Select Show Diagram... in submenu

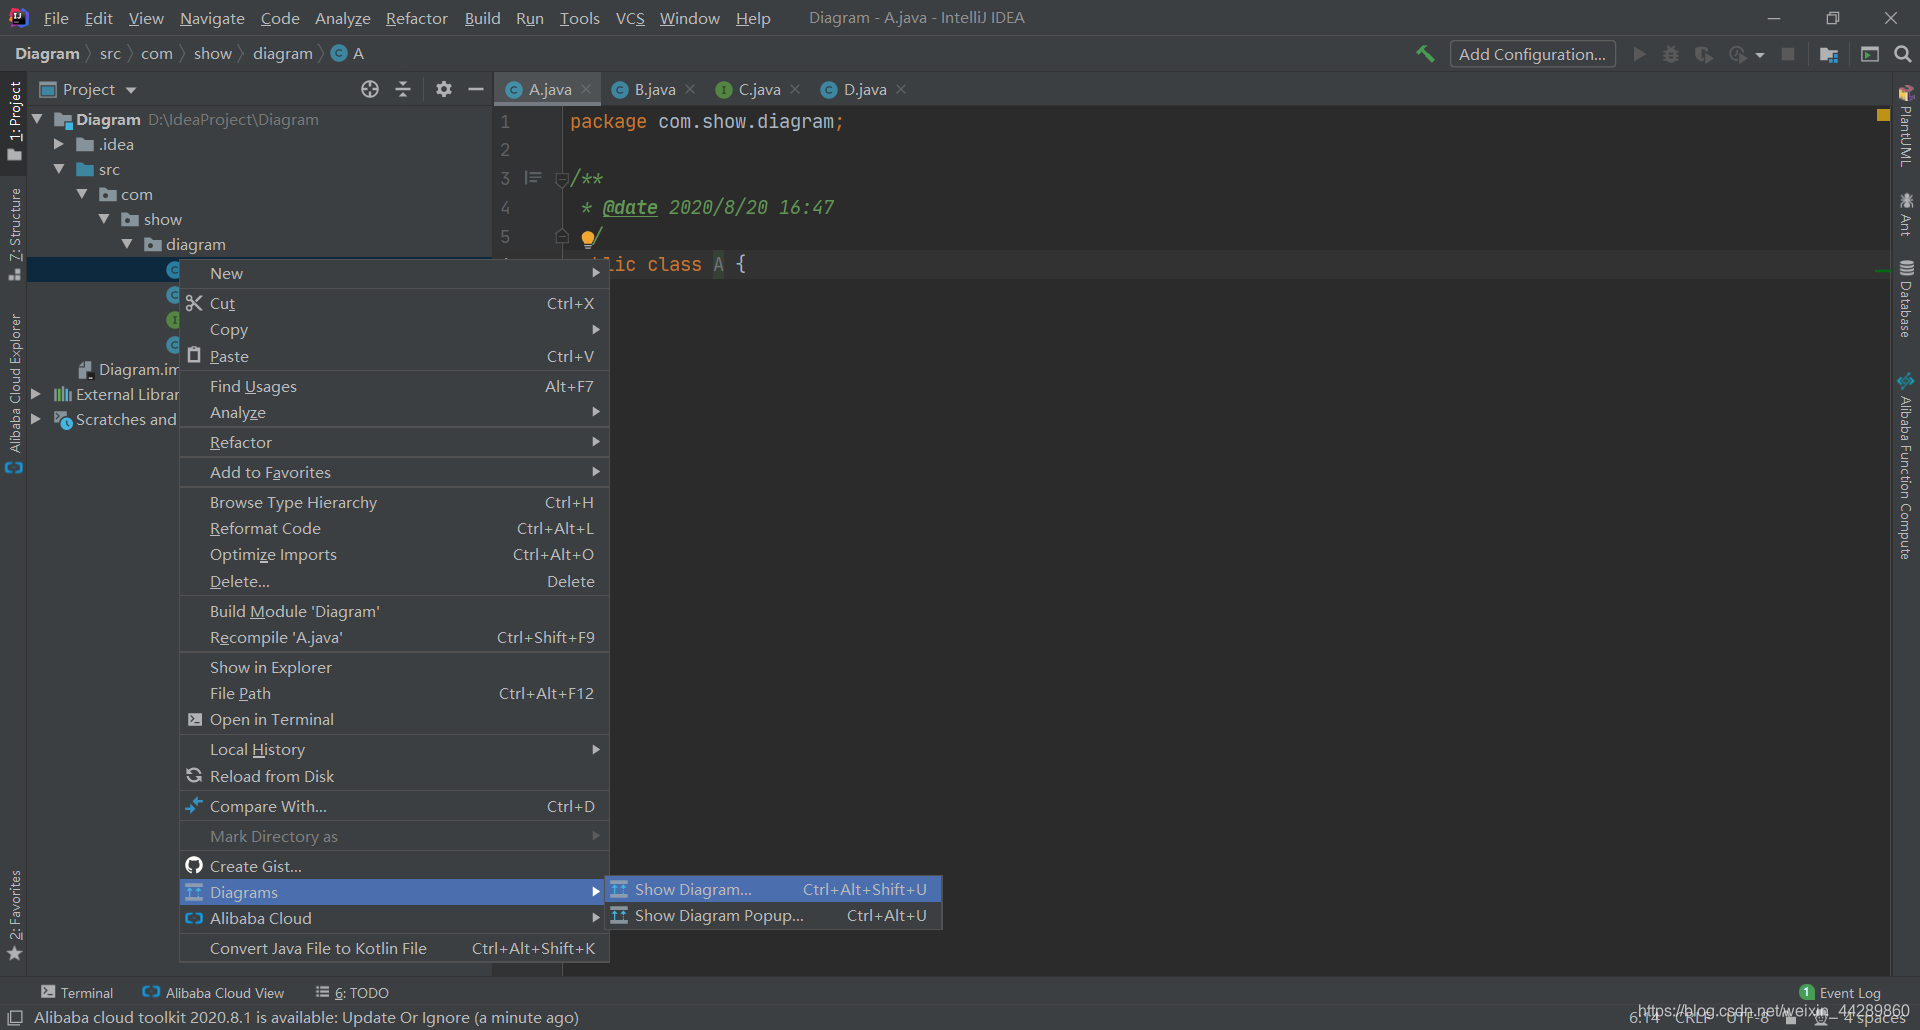(774, 889)
